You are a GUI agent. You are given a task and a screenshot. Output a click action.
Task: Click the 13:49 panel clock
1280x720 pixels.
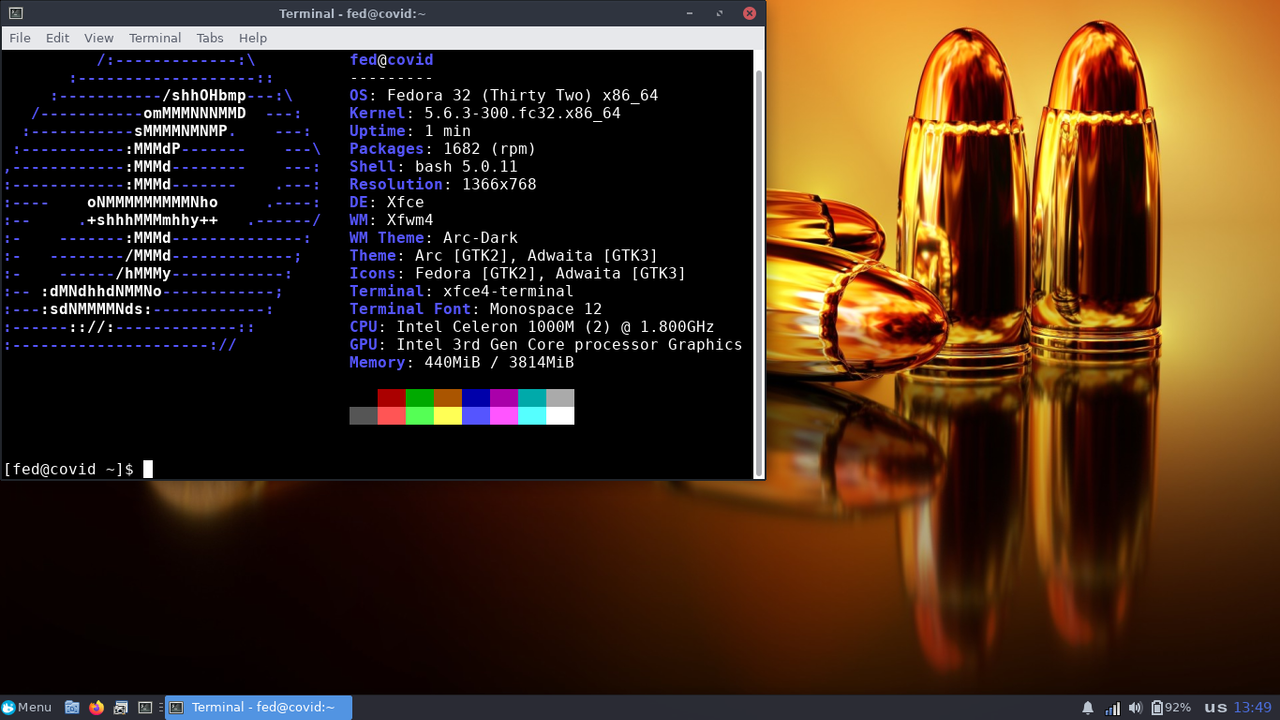pyautogui.click(x=1253, y=707)
